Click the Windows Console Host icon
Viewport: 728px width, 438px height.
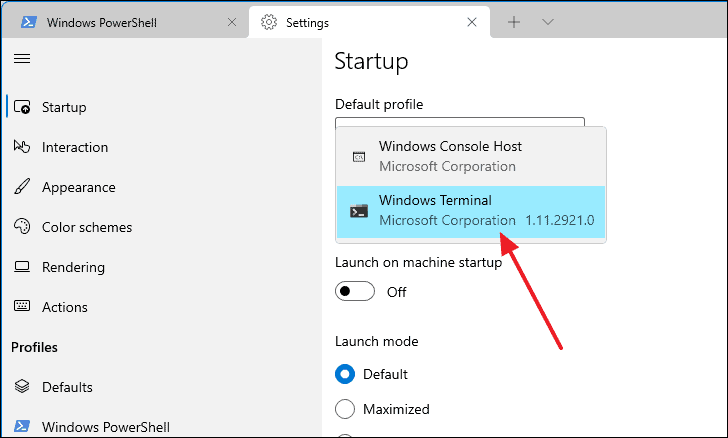tap(358, 157)
